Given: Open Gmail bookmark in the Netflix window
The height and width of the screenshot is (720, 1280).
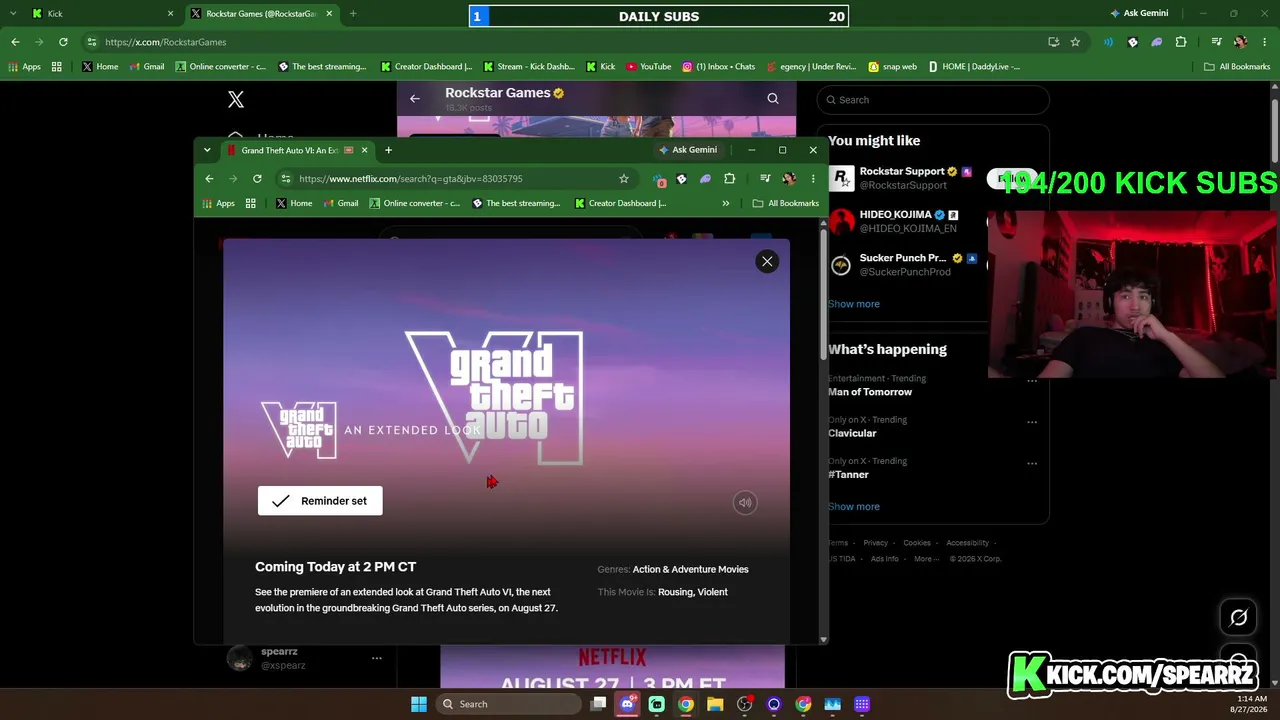Looking at the screenshot, I should pos(340,203).
